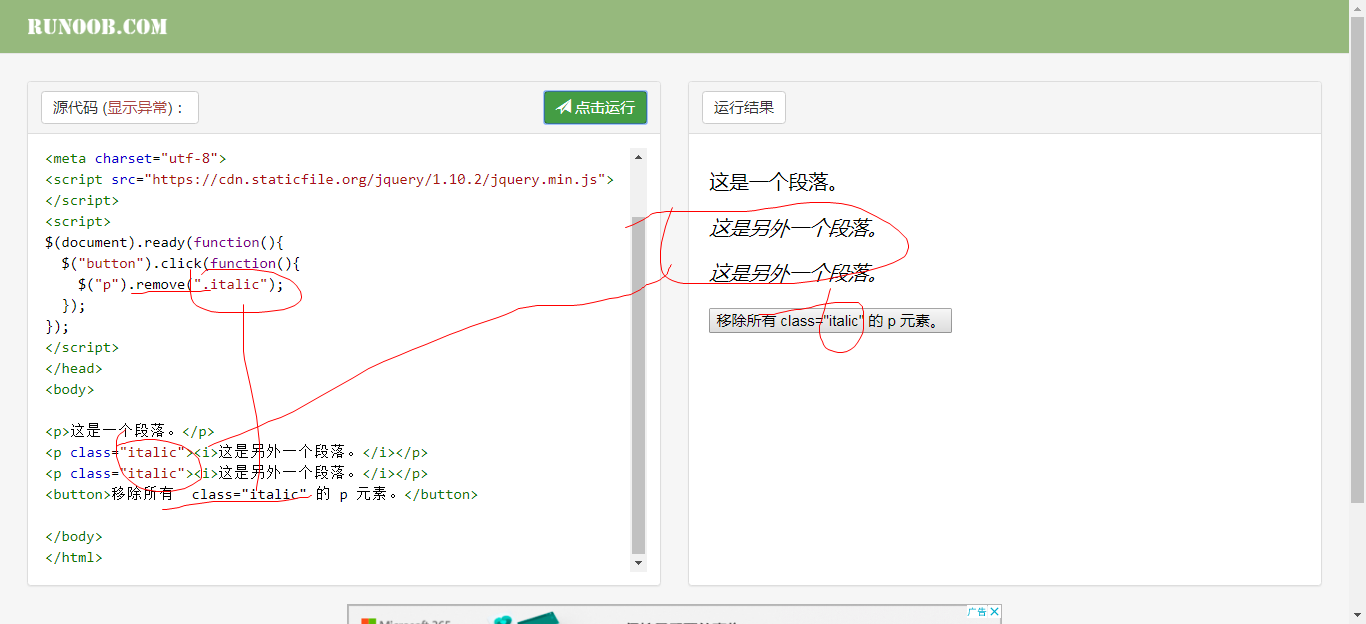Click the remove(".italic") code line
Viewport: 1366px width, 624px height.
(x=181, y=284)
